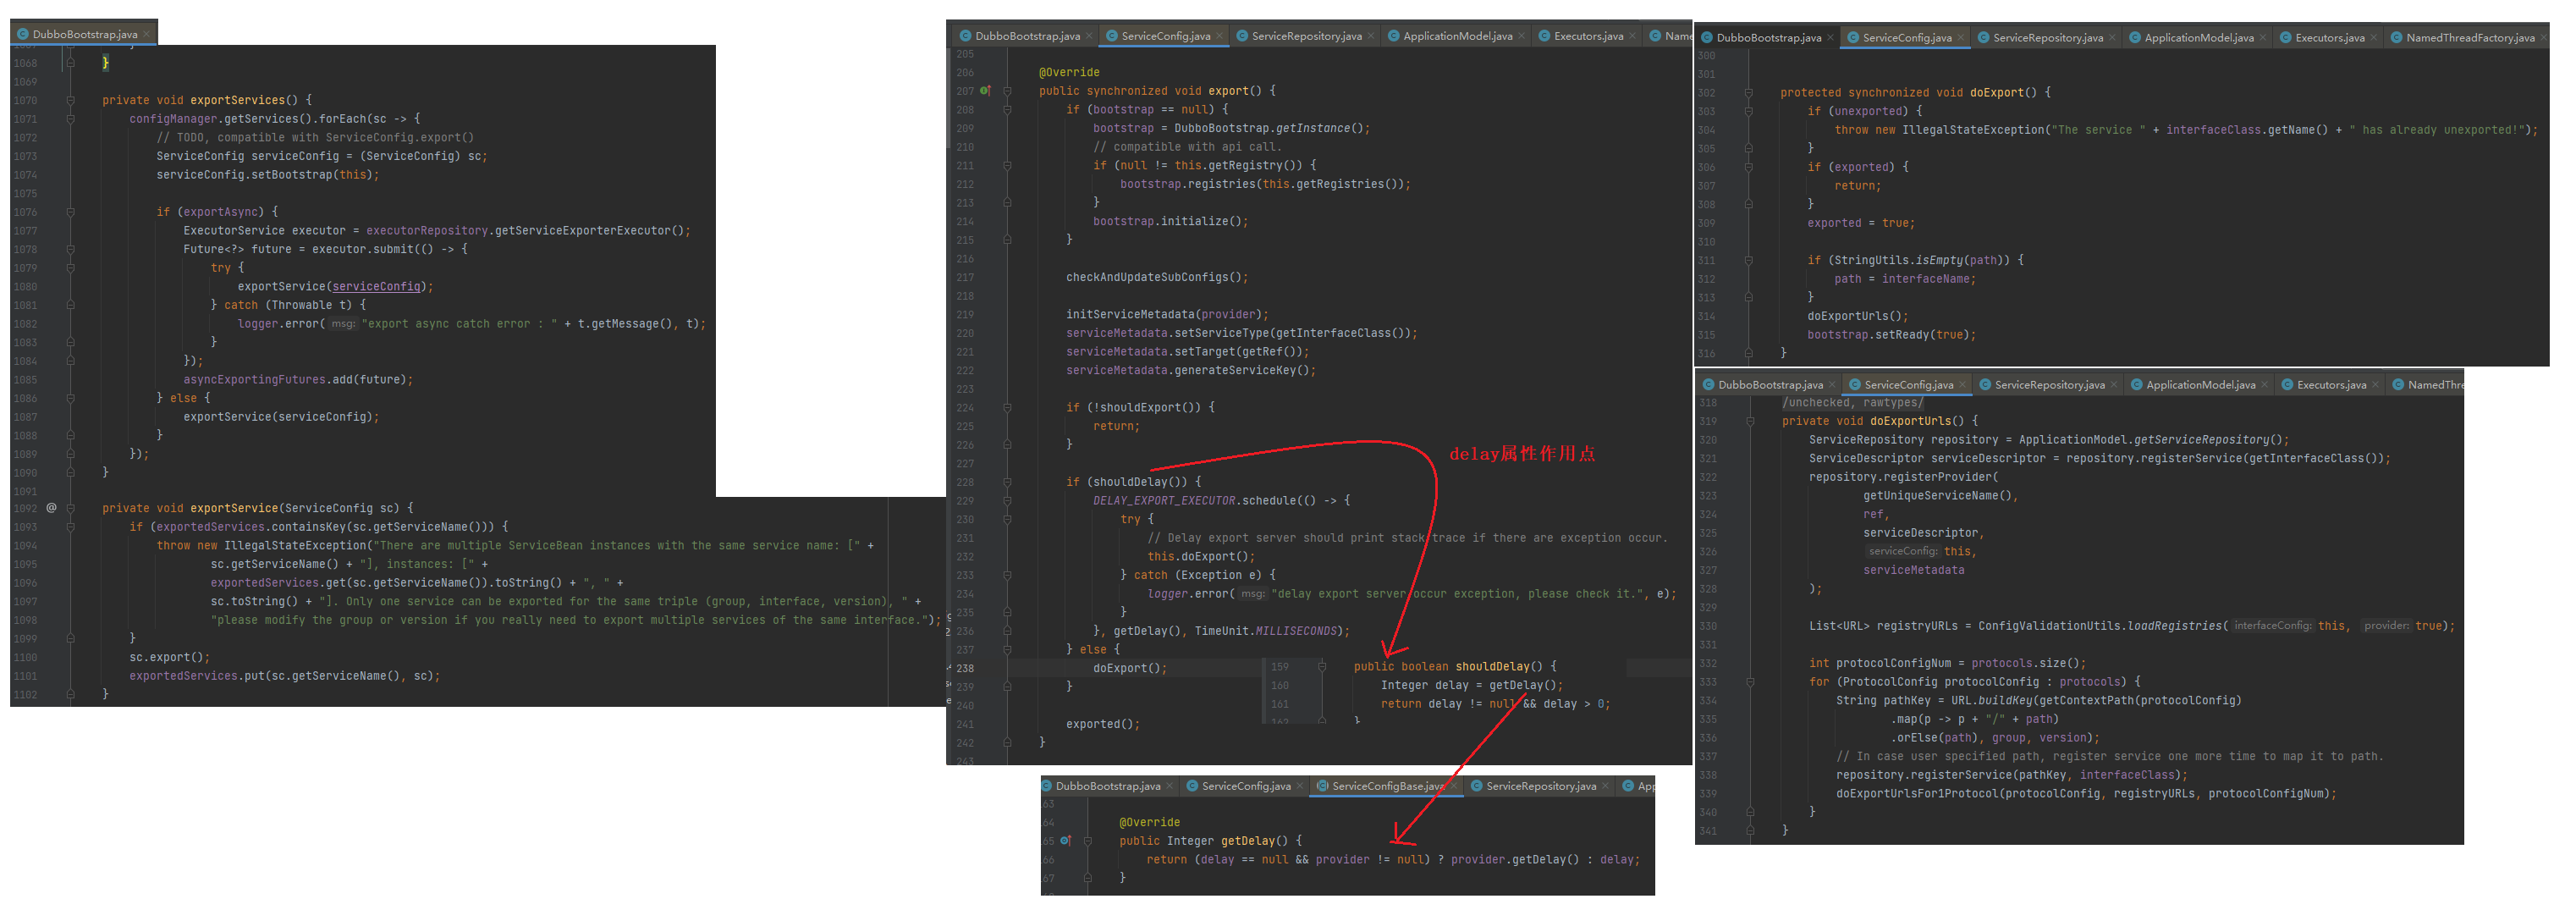2576x921 pixels.
Task: Close the ServiceConfigBase.java tab
Action: pos(1455,787)
